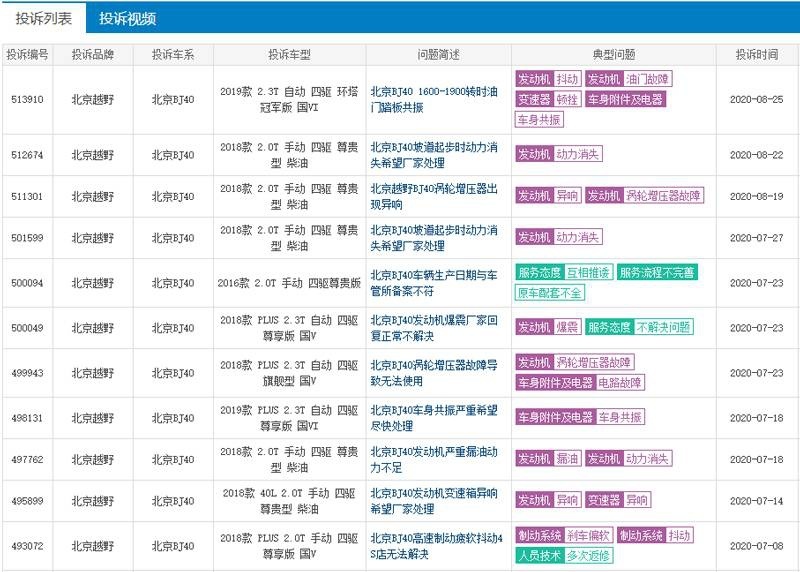Image resolution: width=800 pixels, height=572 pixels.
Task: Open complaint link for row 512674
Action: [x=434, y=155]
